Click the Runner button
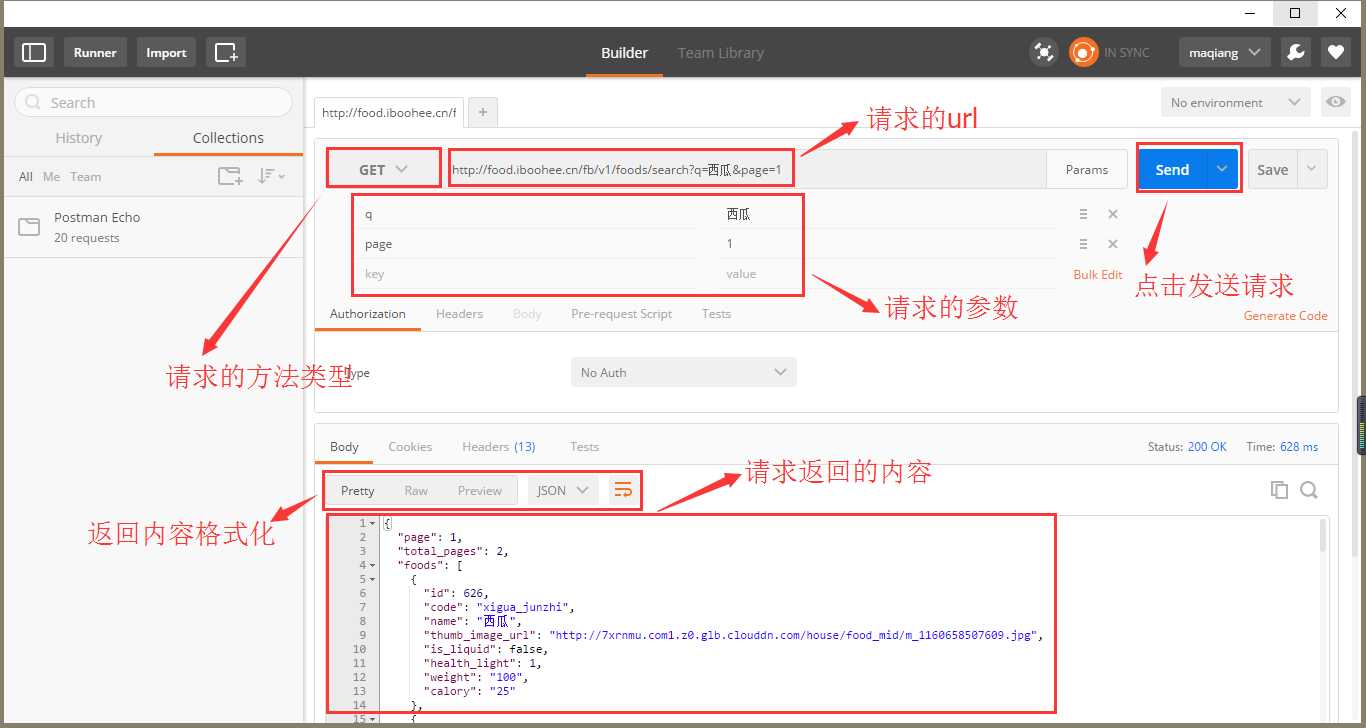 point(95,52)
